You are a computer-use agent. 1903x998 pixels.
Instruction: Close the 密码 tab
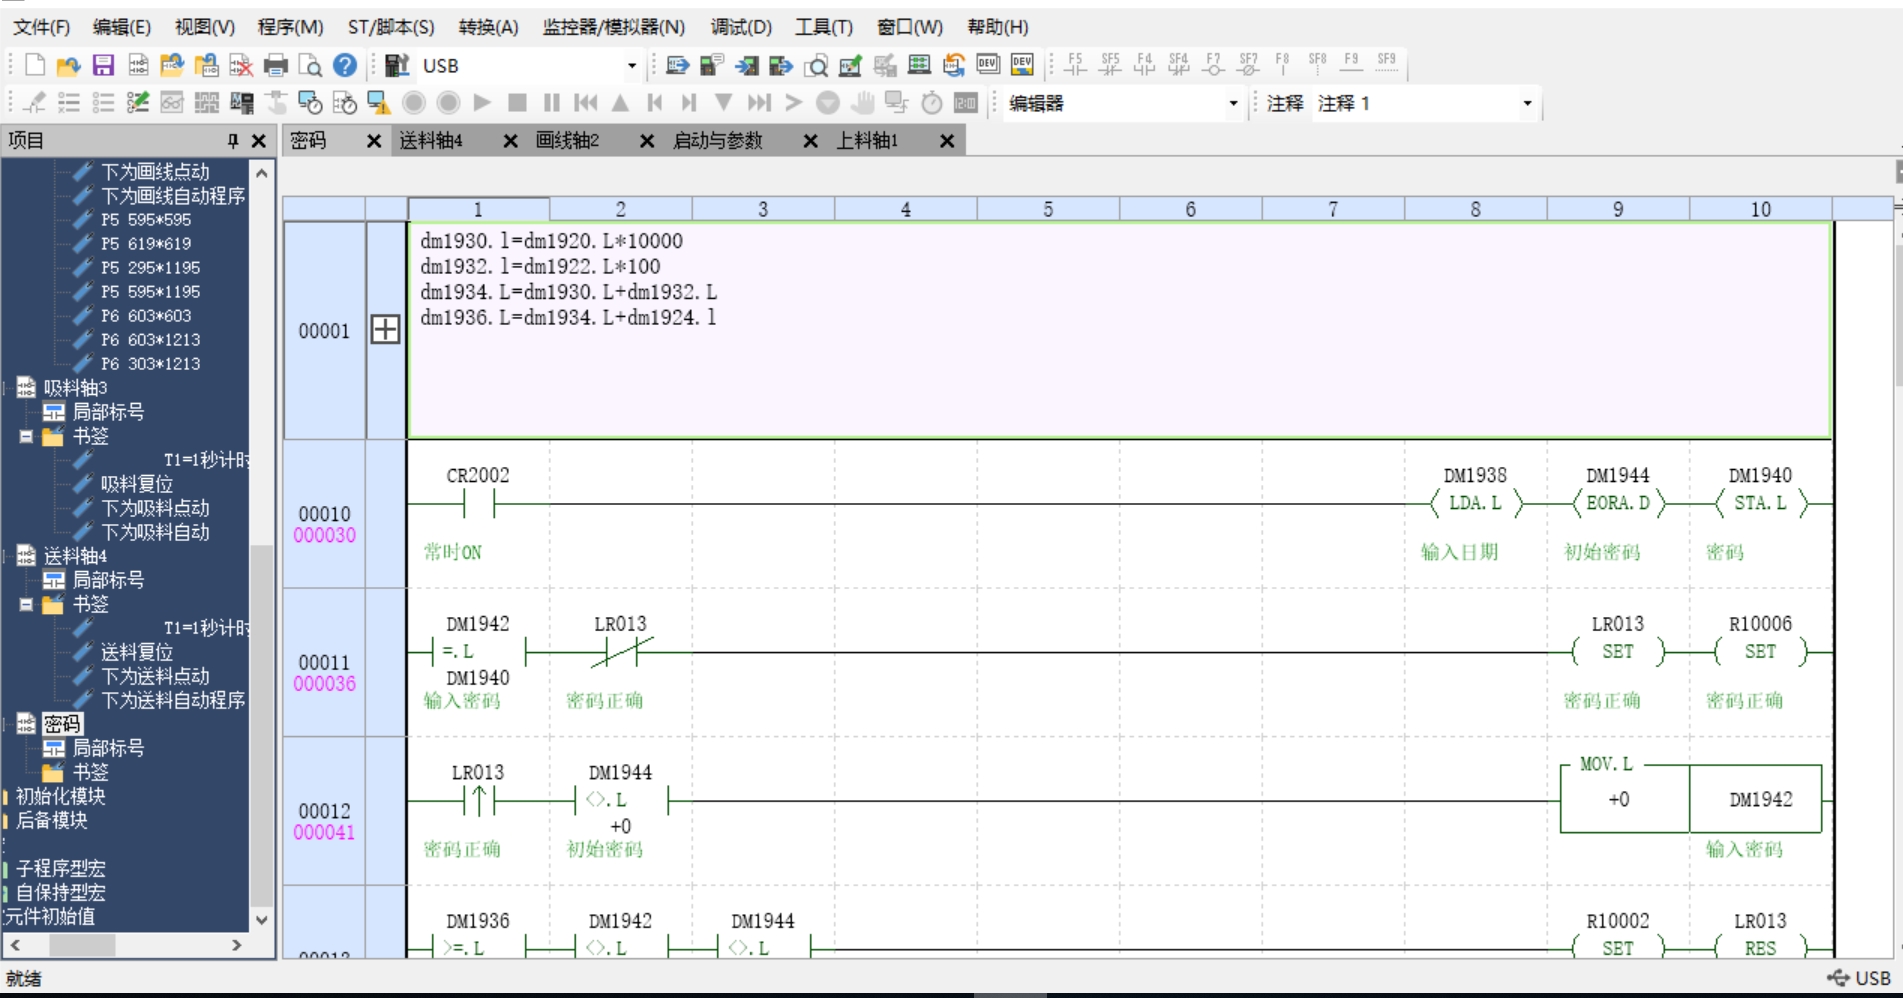tap(374, 141)
